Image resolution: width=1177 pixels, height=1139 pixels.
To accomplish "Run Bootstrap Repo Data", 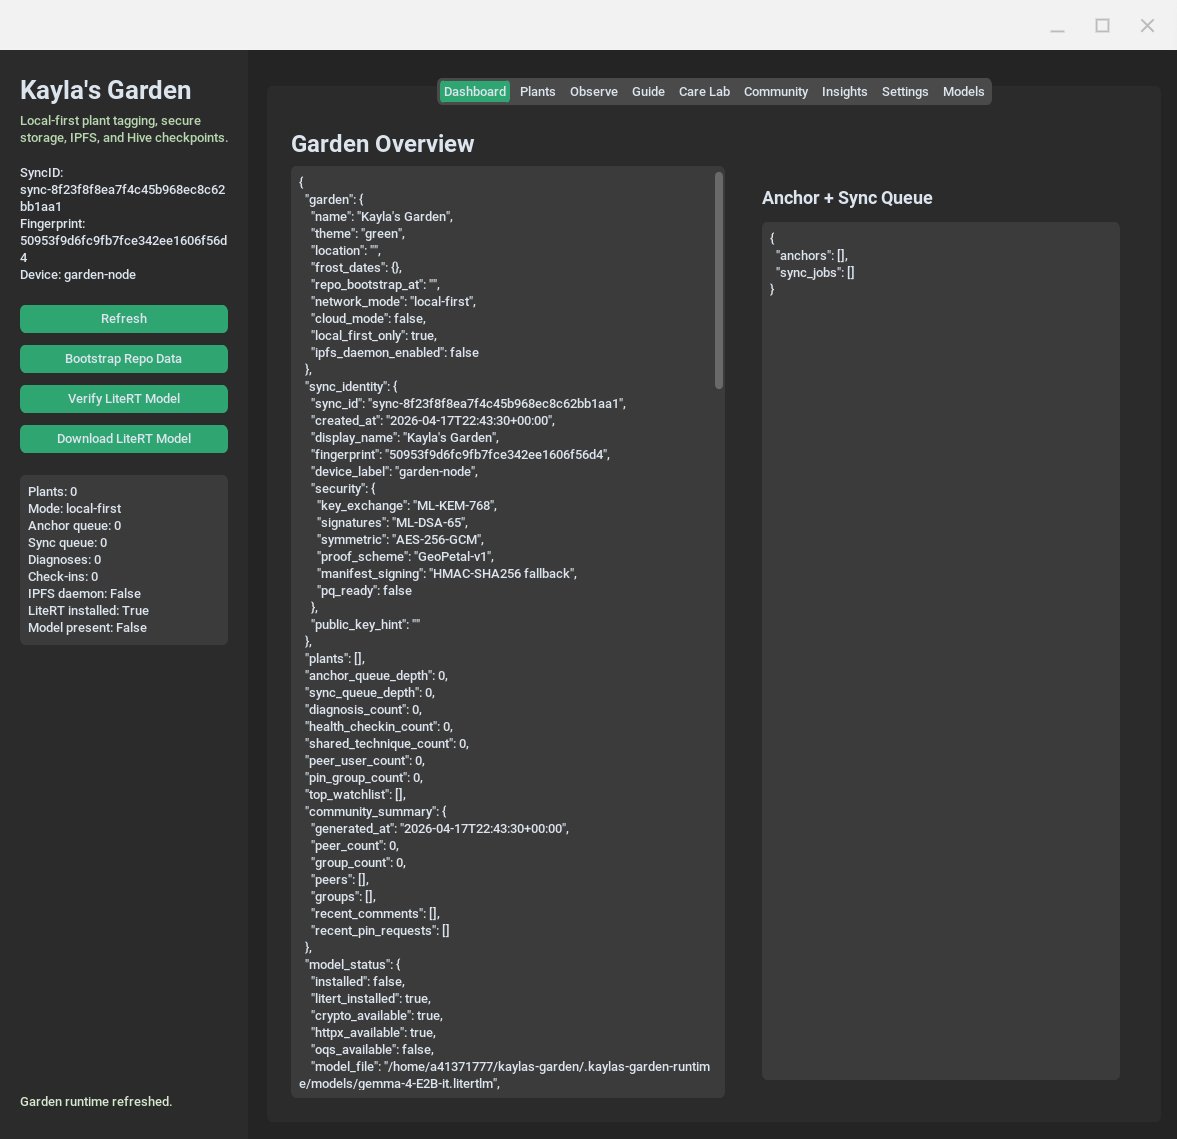I will [x=124, y=359].
